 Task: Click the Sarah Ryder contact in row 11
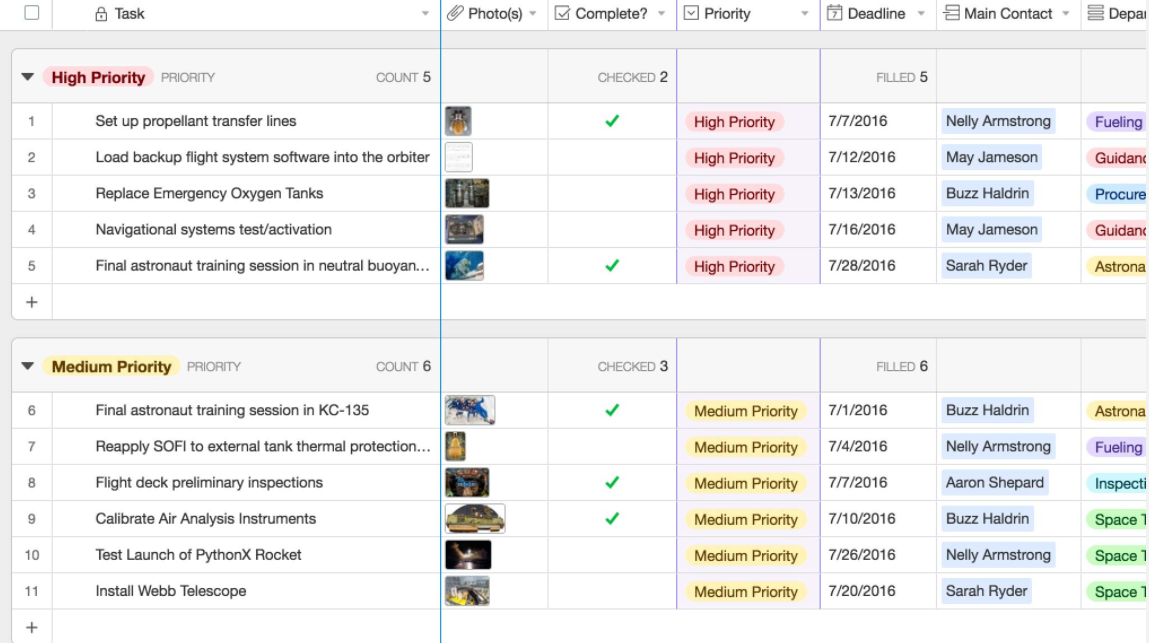pos(987,591)
